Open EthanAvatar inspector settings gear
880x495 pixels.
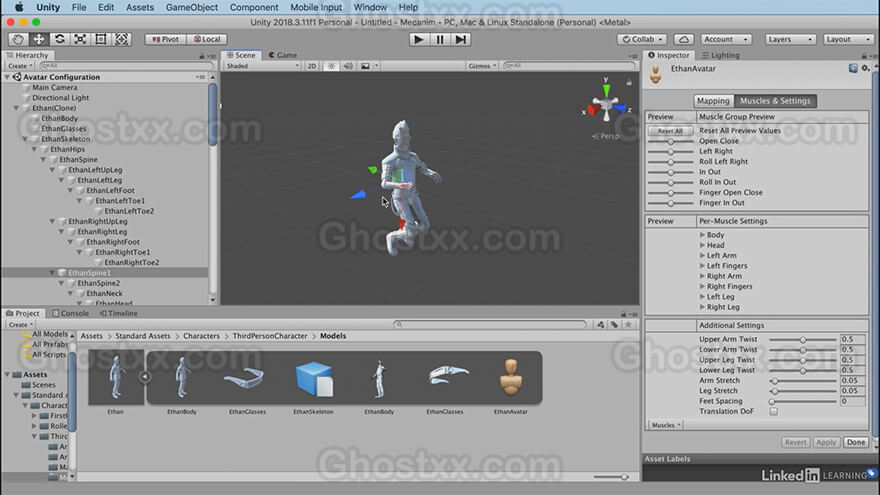coord(865,68)
